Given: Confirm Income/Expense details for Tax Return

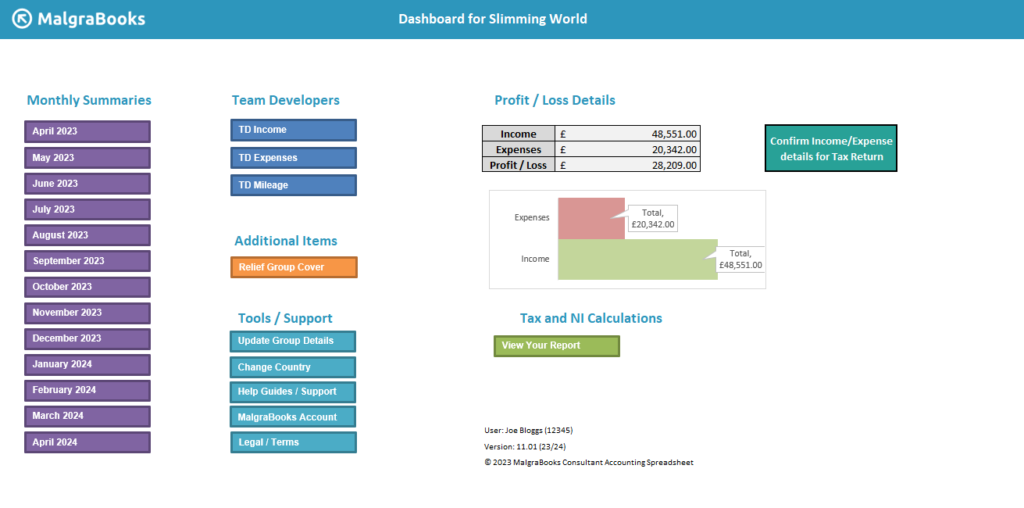Looking at the screenshot, I should 831,148.
